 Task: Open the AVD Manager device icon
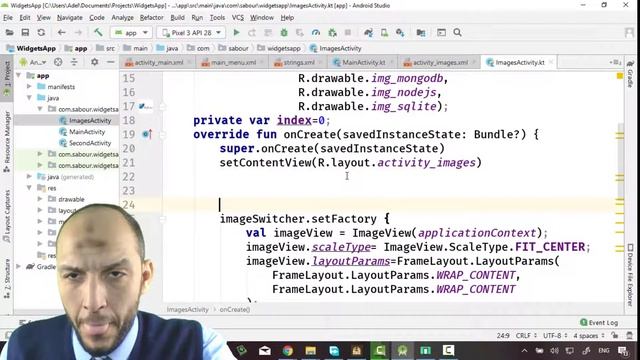tap(384, 32)
